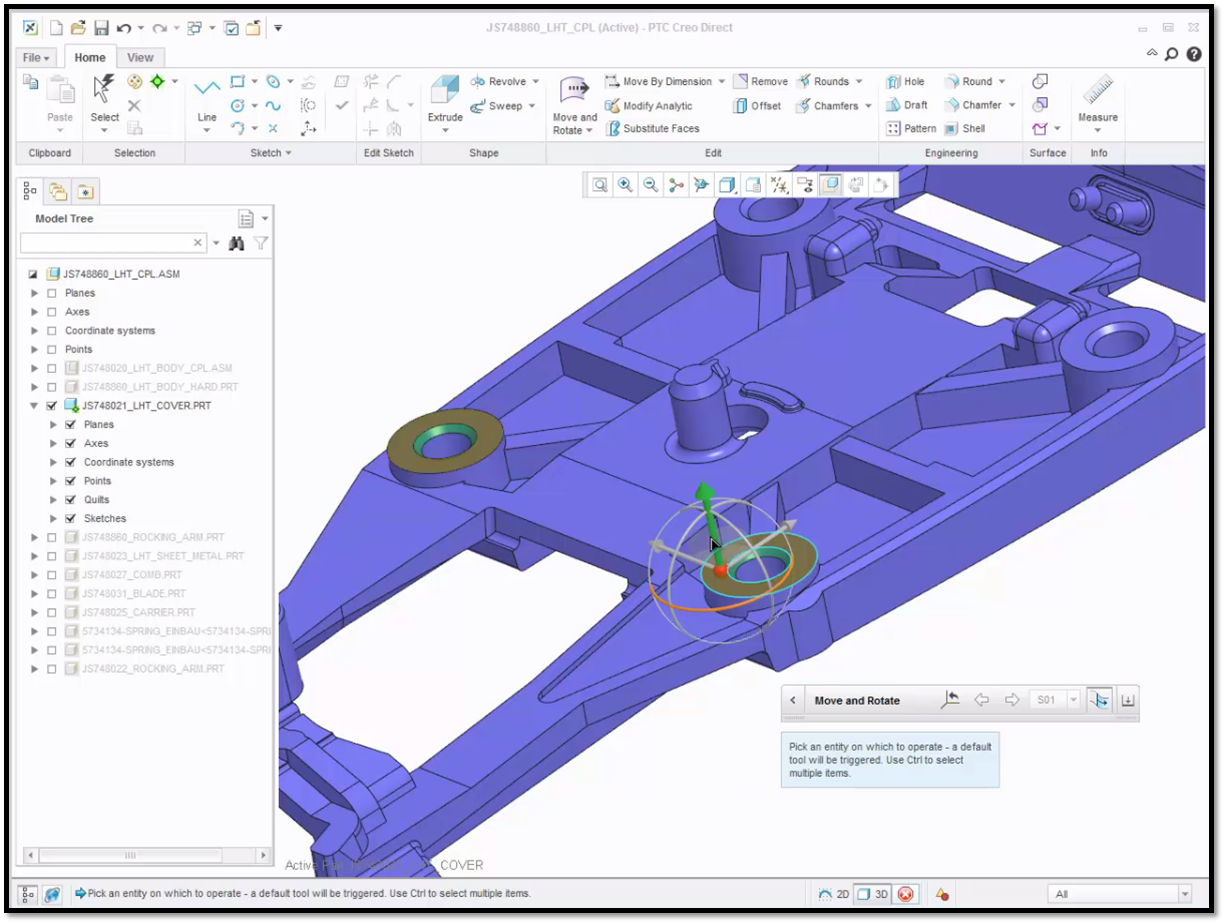Check the assembly-level Planes checkbox

52,293
